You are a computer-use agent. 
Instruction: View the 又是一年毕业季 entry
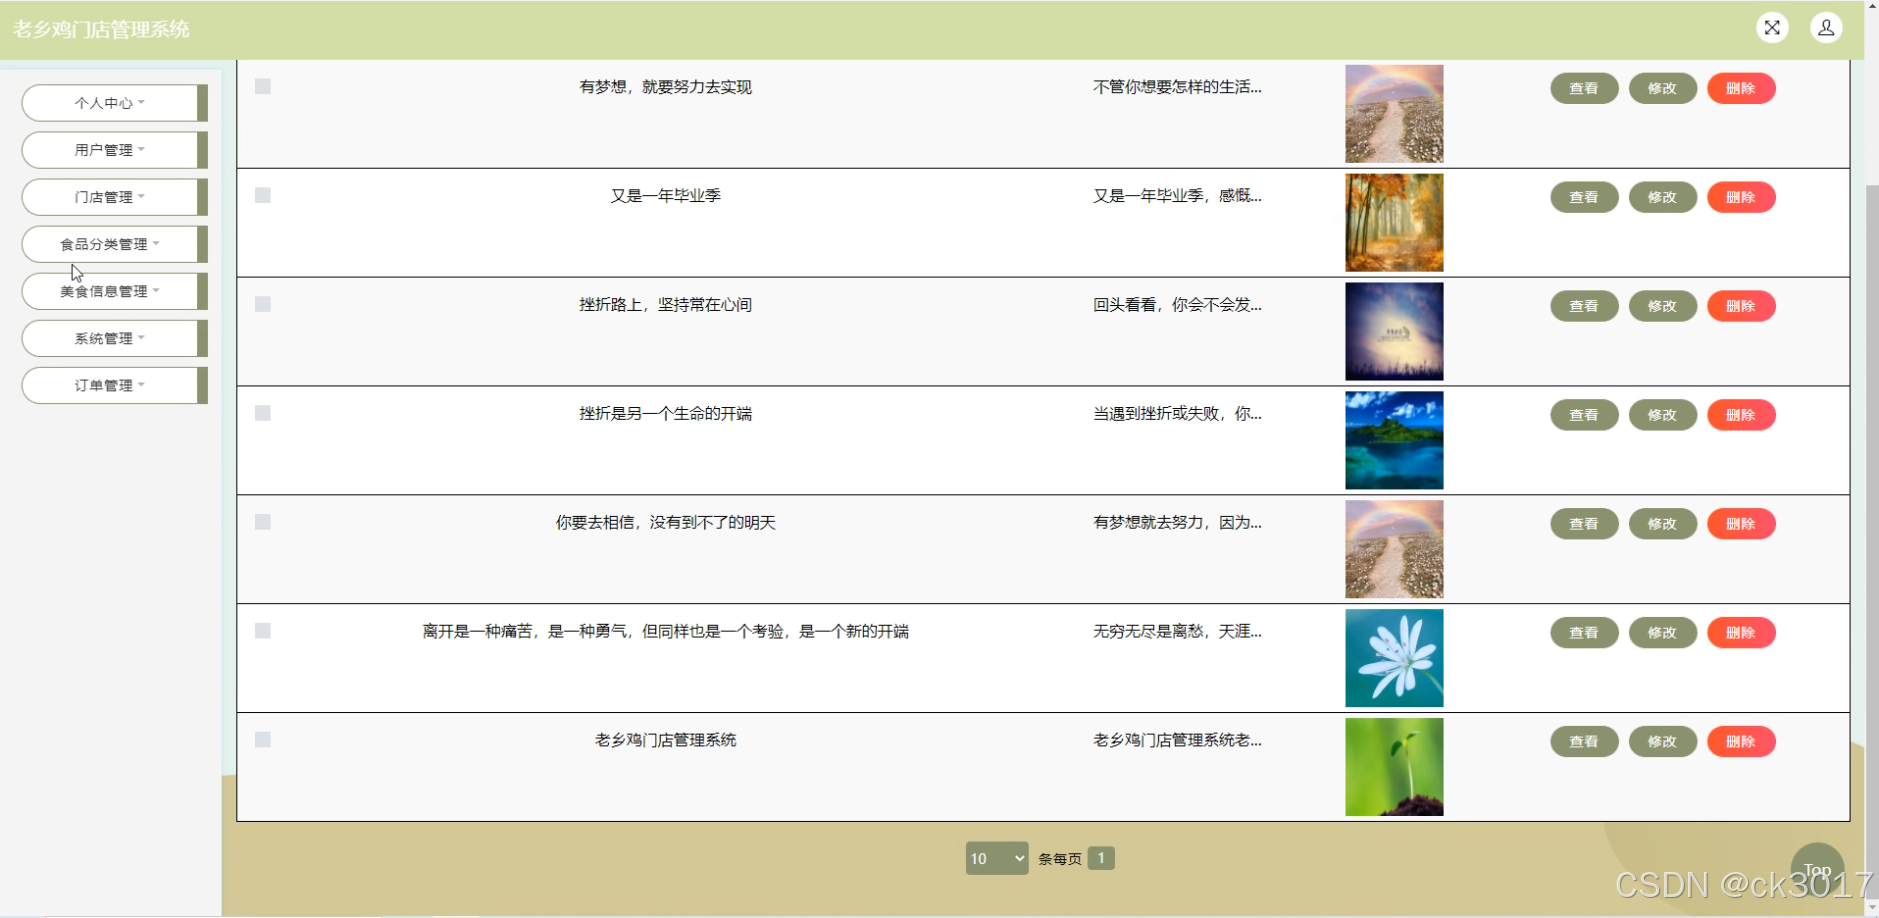tap(1584, 197)
